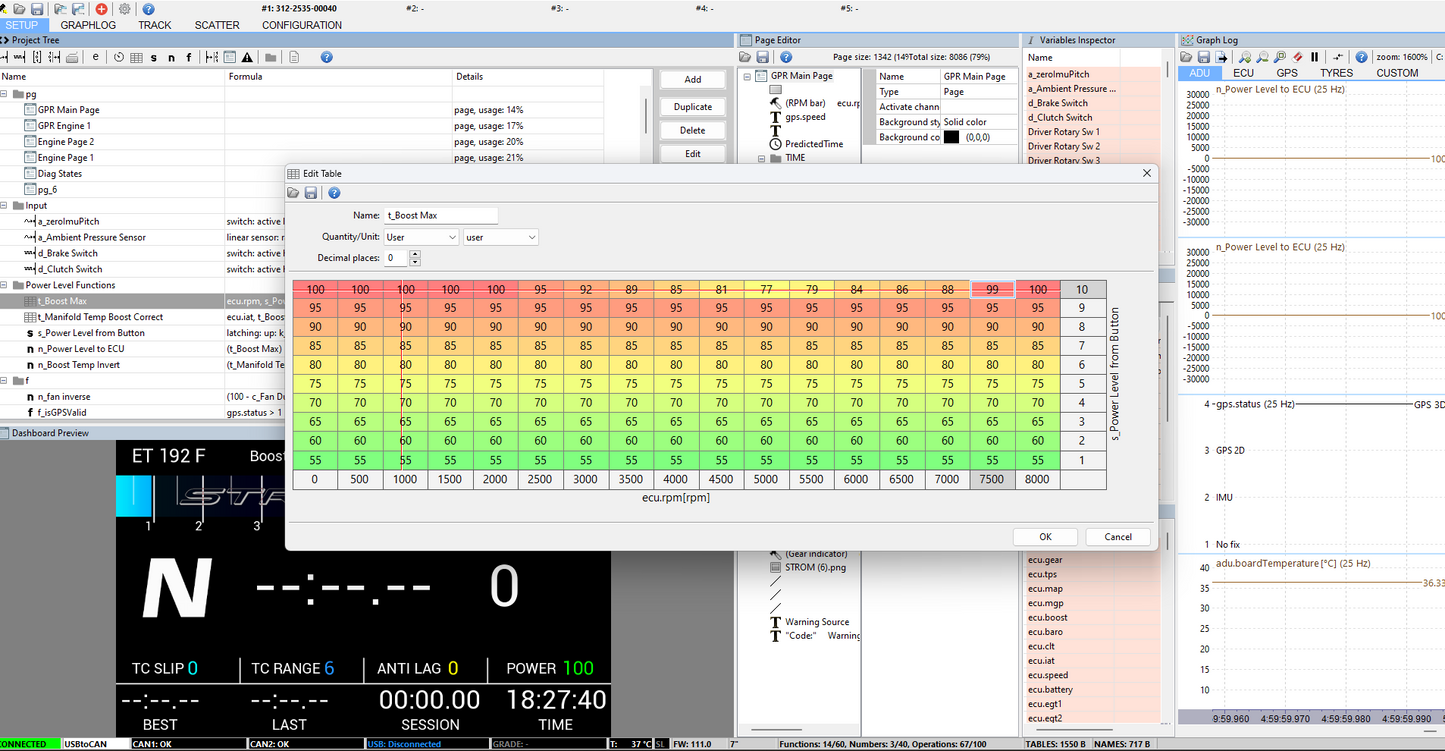
Task: Click the red plus add icon
Action: coord(101,9)
